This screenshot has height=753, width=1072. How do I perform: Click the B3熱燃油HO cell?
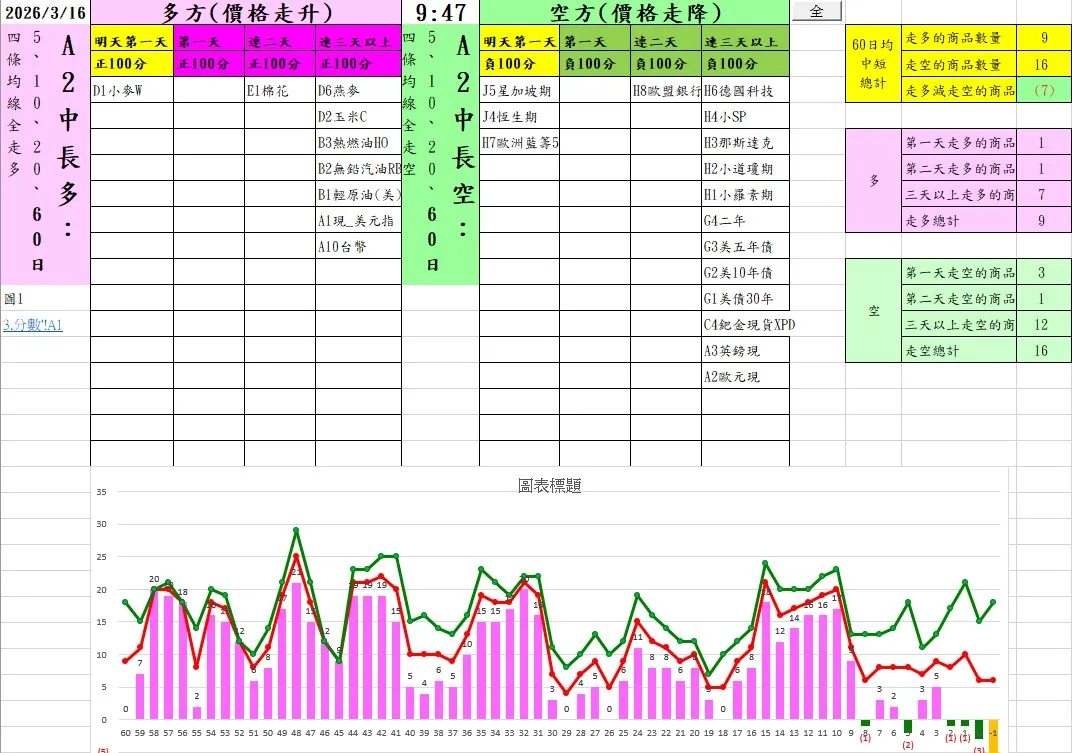click(358, 142)
